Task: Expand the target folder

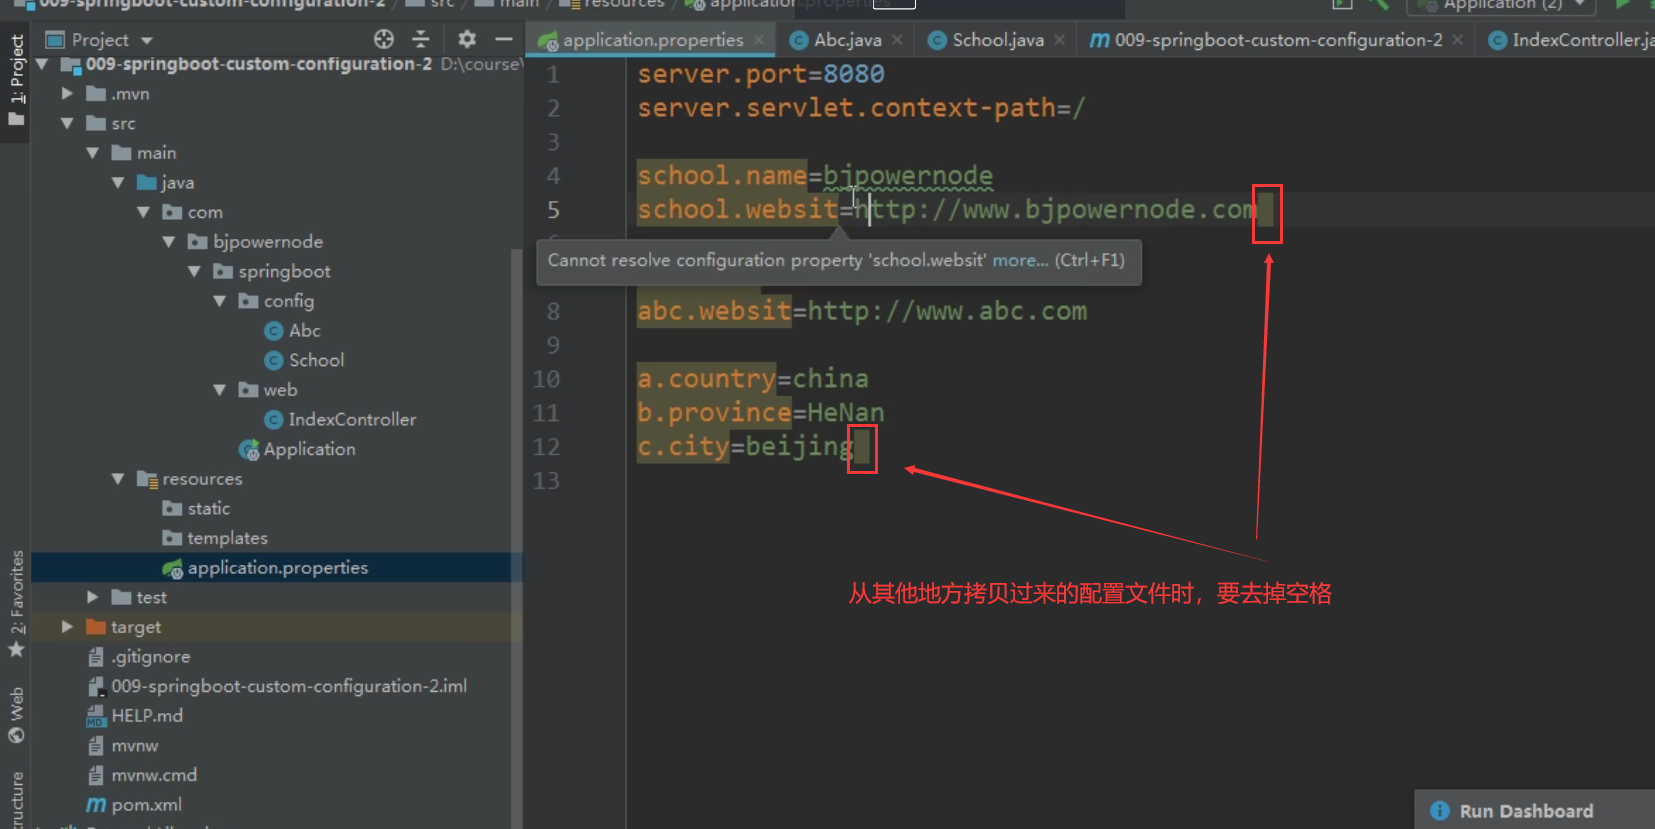Action: (67, 627)
